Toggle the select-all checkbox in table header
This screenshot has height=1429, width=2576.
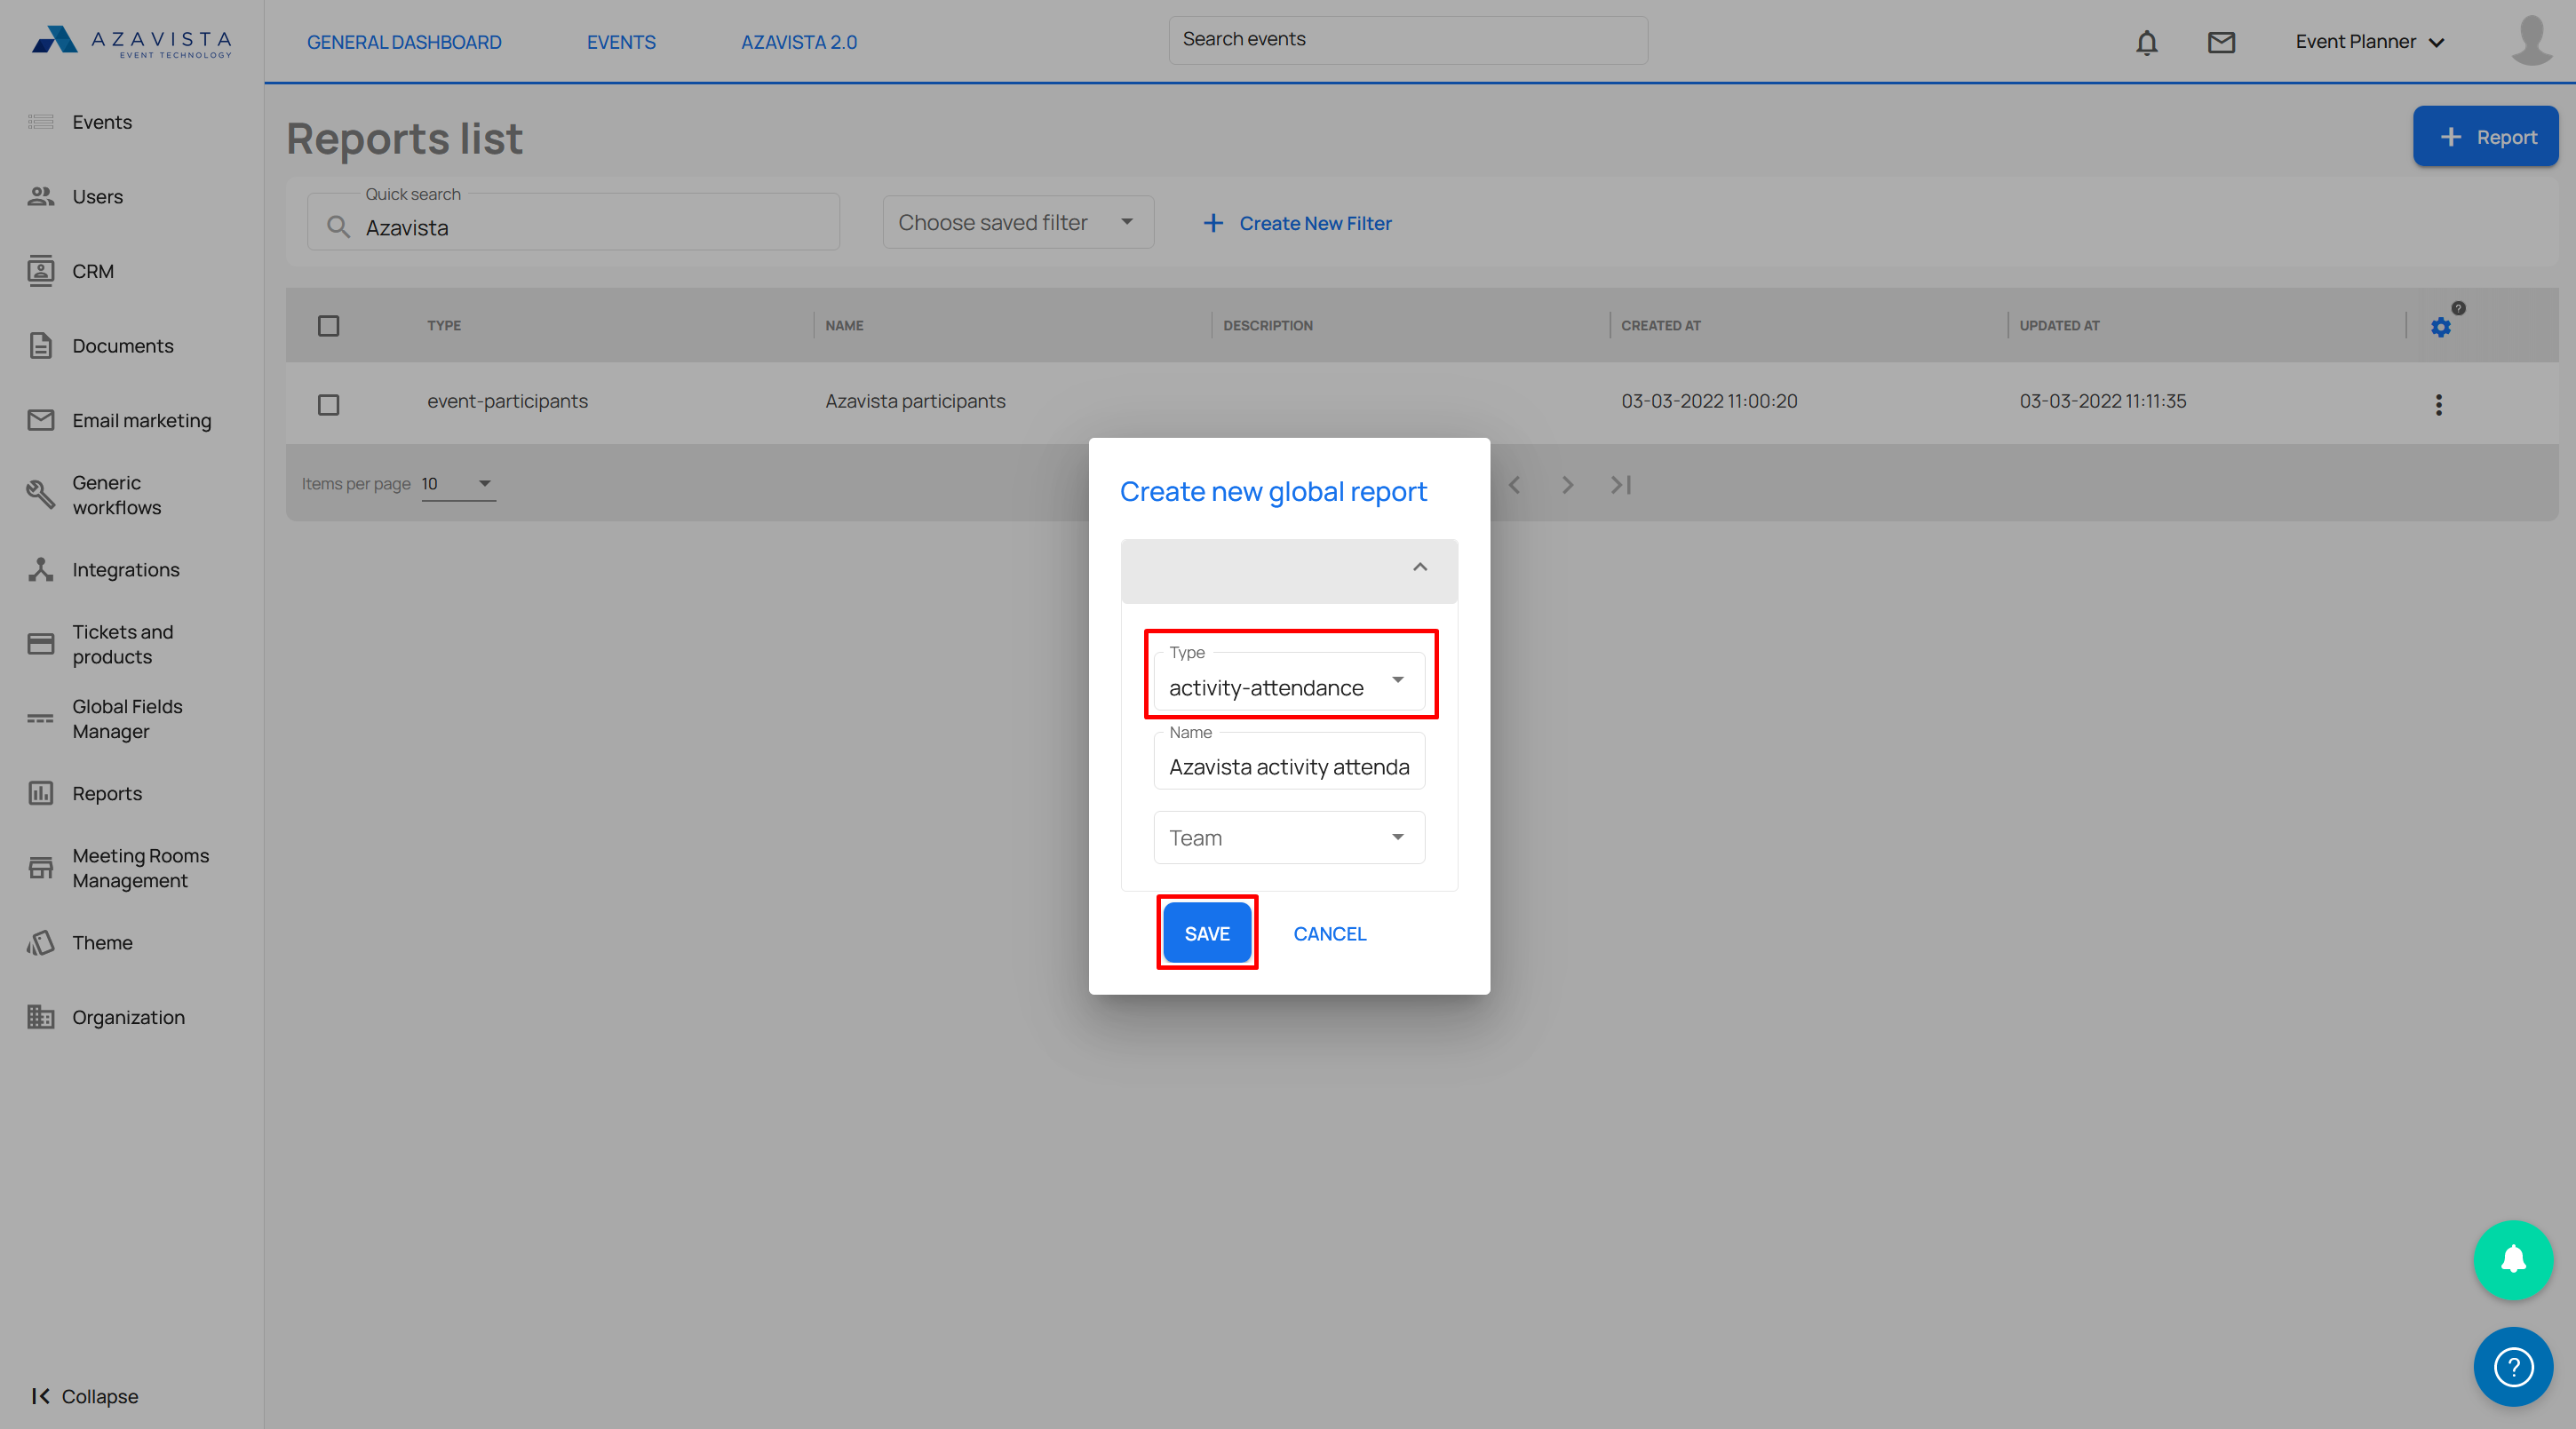328,326
